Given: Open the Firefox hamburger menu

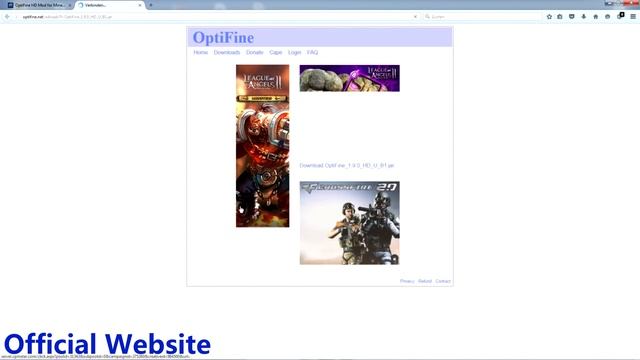Looking at the screenshot, I should 633,17.
